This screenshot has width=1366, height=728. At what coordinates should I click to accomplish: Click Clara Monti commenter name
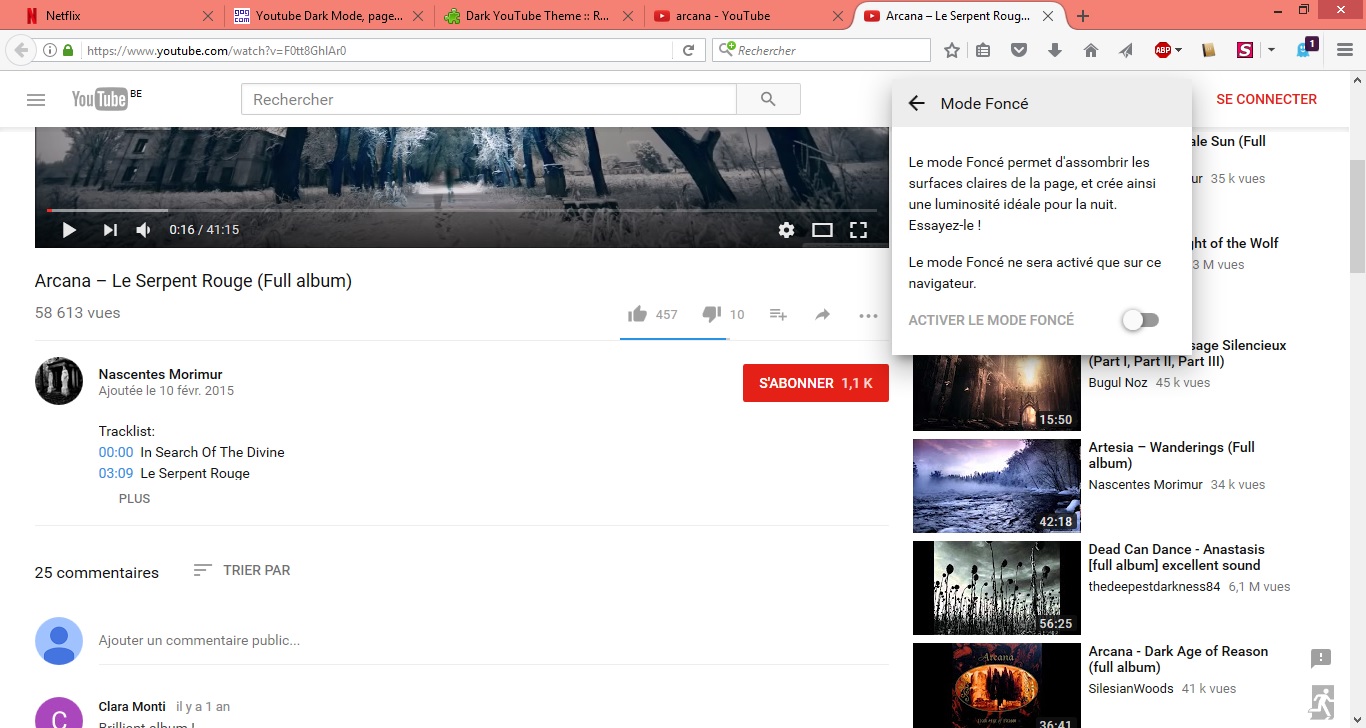pos(132,706)
